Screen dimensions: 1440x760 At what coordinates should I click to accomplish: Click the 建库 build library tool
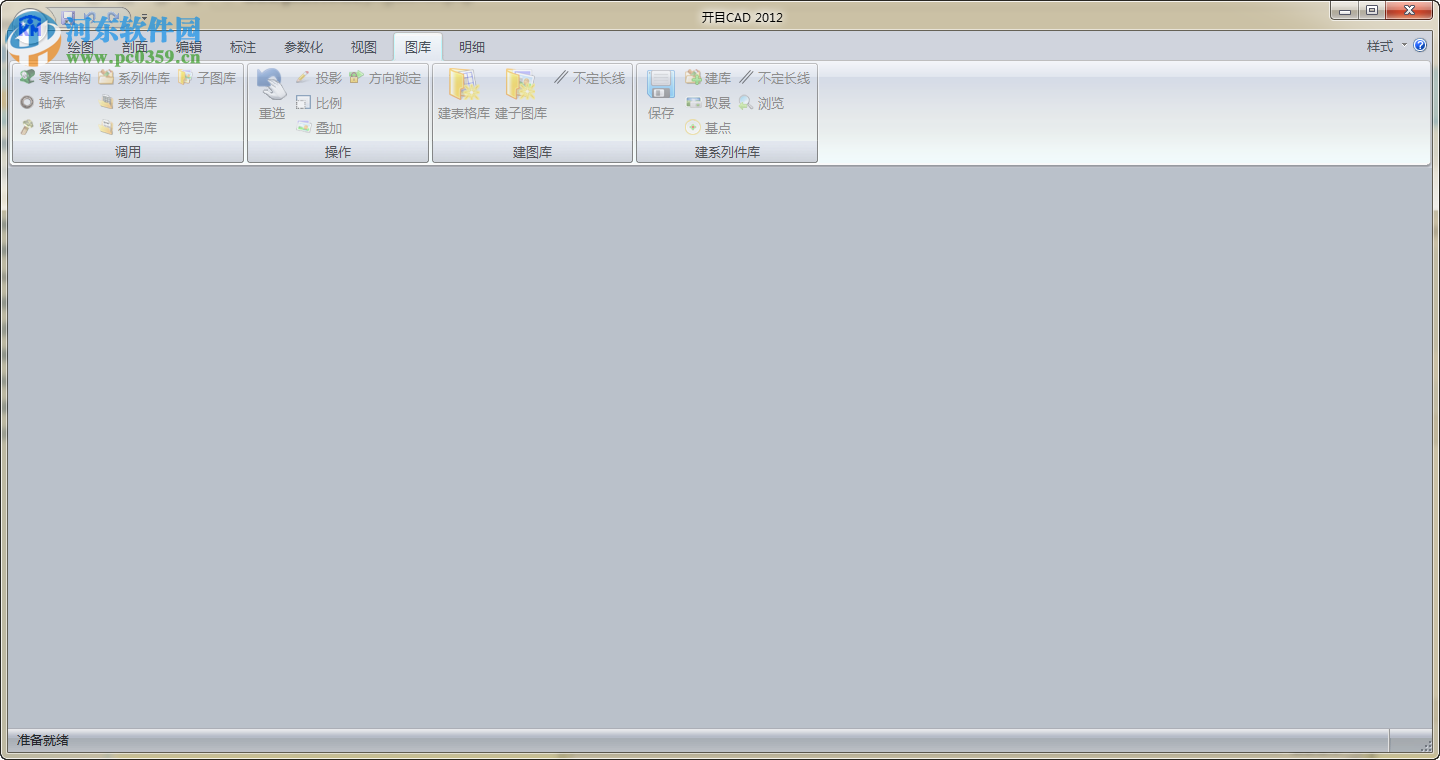[x=708, y=78]
